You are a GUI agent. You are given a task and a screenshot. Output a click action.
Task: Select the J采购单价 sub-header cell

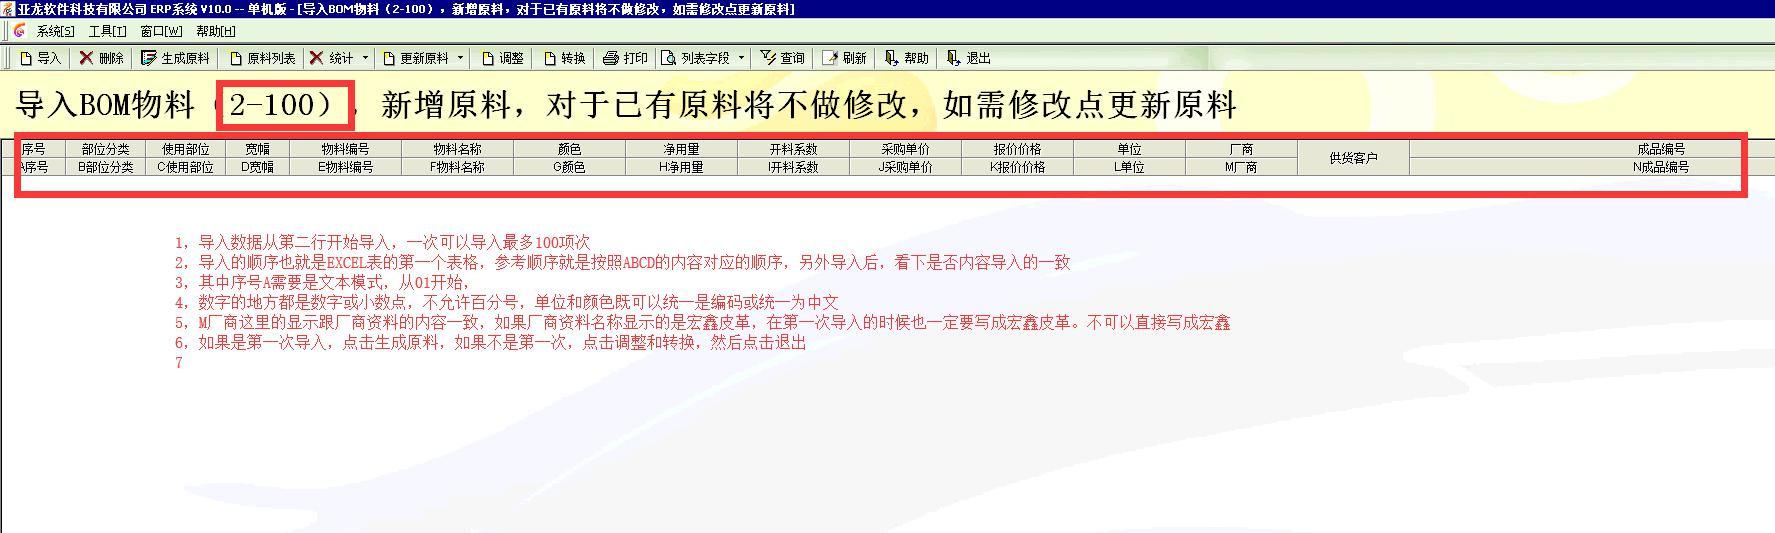tap(905, 167)
